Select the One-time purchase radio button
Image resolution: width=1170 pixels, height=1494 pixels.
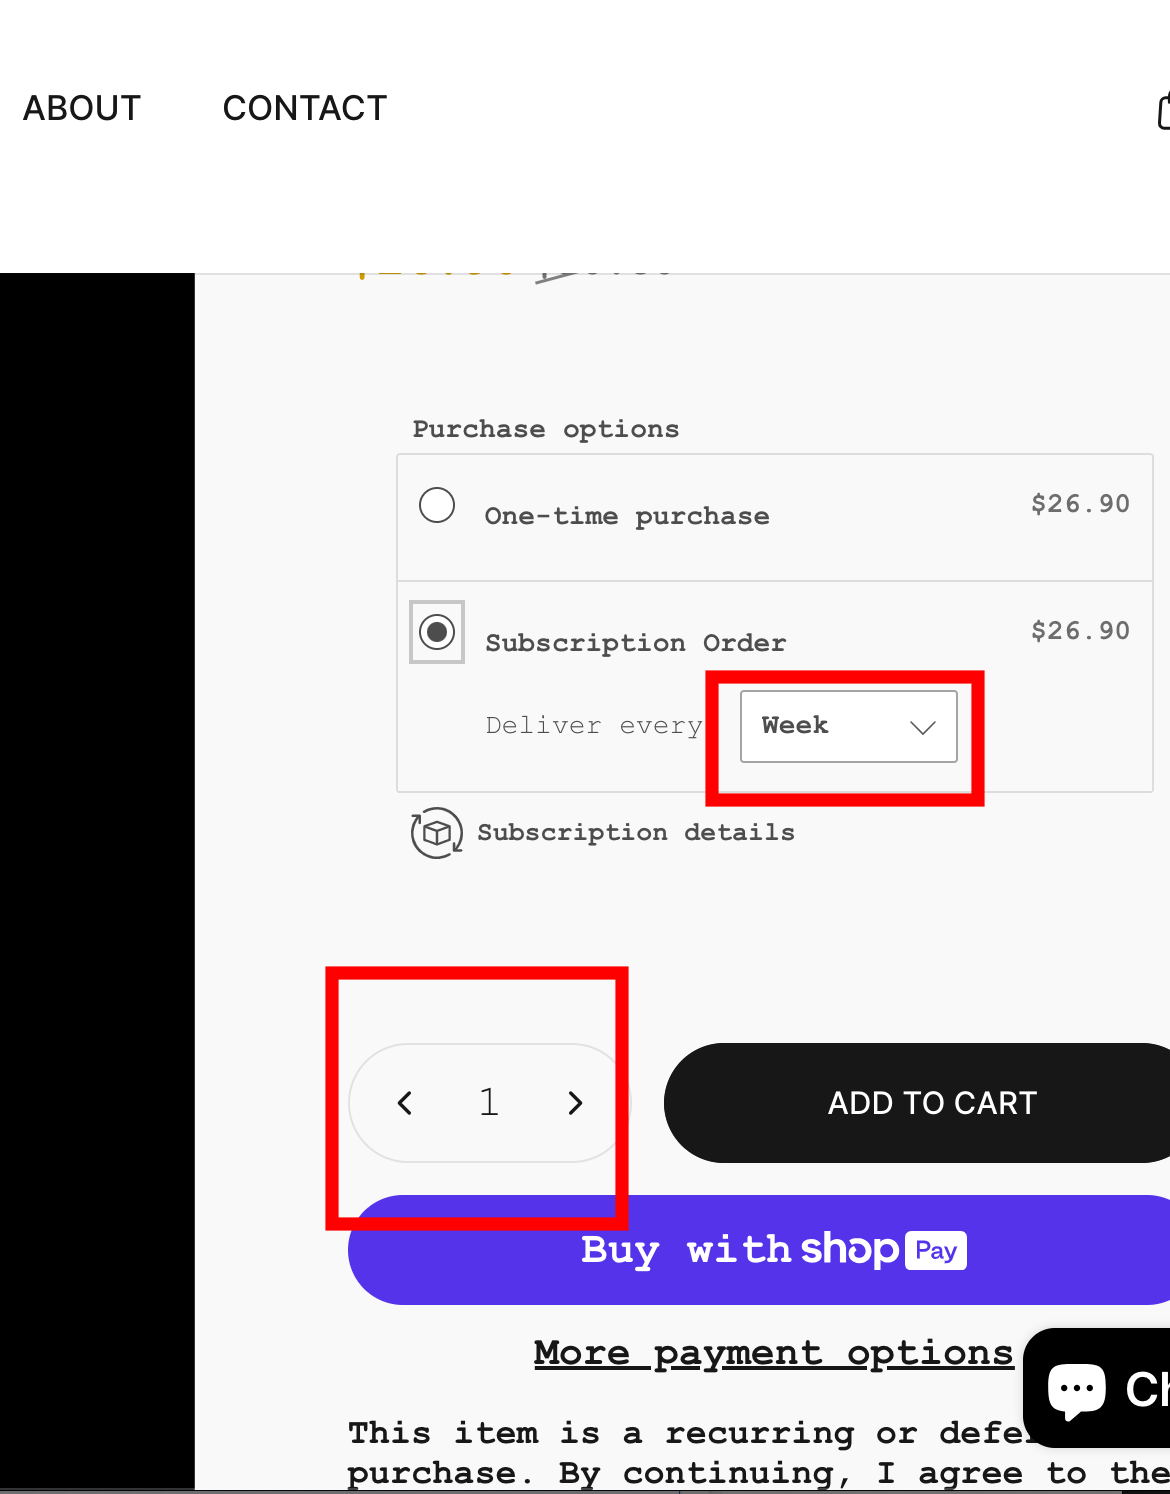coord(437,505)
